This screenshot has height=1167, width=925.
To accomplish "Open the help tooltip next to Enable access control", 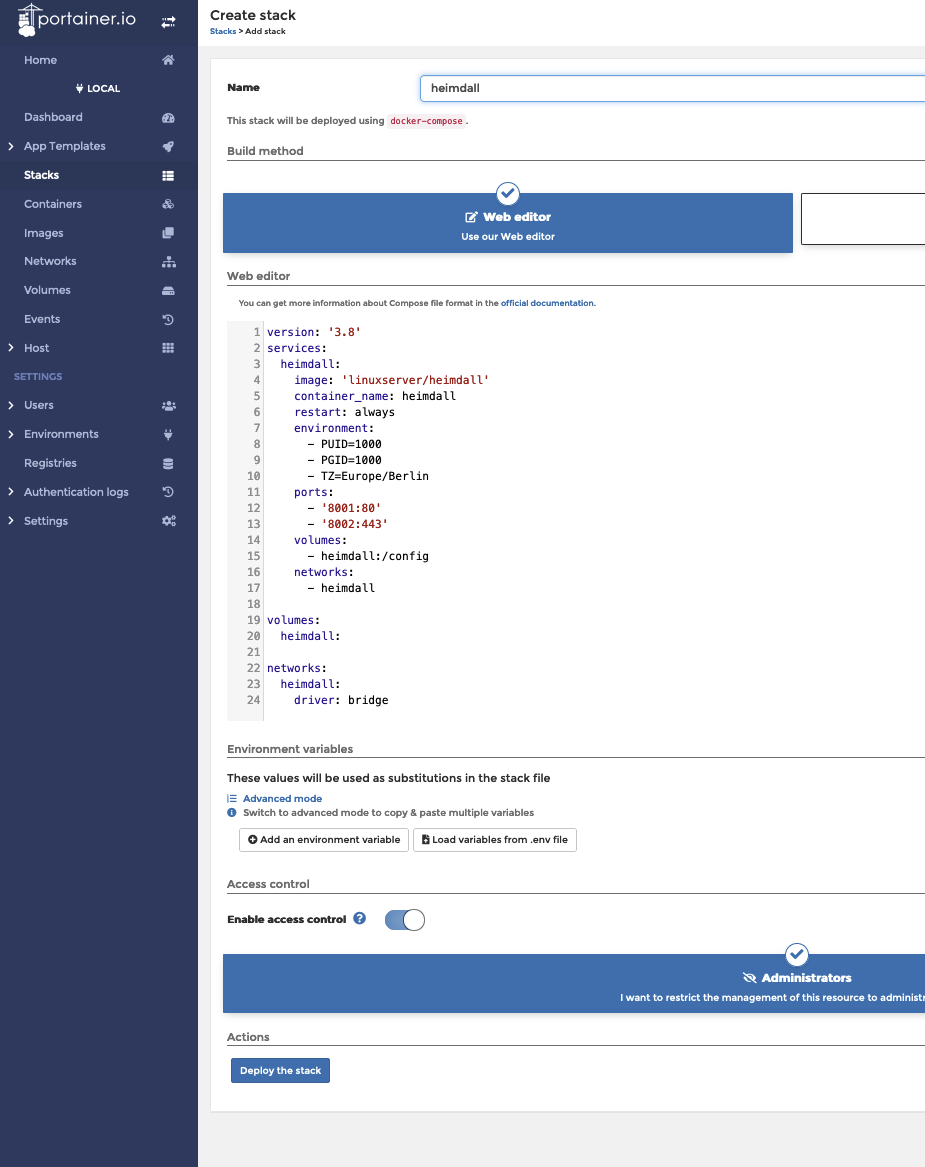I will click(x=359, y=919).
